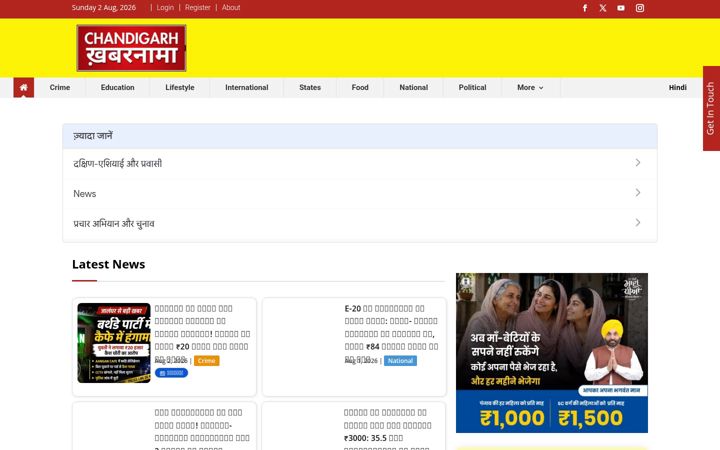Open the ₹20 crime article headline
This screenshot has width=720, height=450.
point(202,333)
